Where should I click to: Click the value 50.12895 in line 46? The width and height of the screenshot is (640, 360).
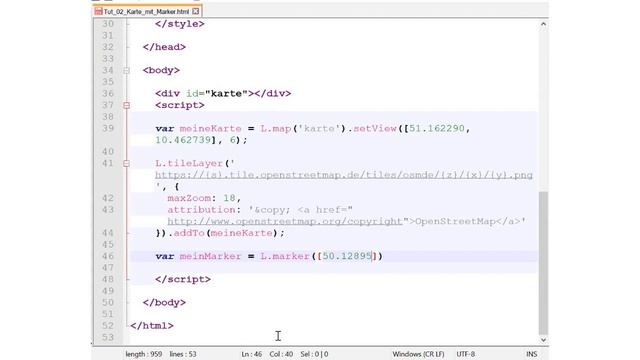tap(347, 256)
